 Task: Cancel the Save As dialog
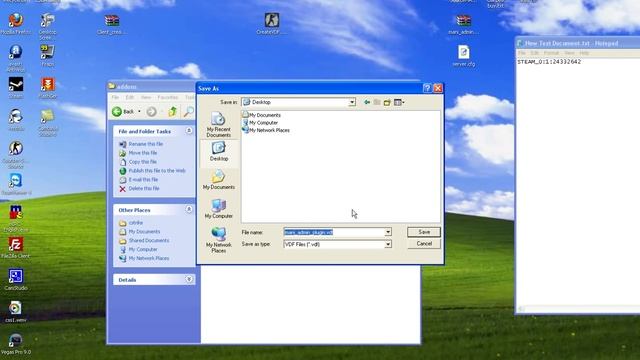coord(424,244)
